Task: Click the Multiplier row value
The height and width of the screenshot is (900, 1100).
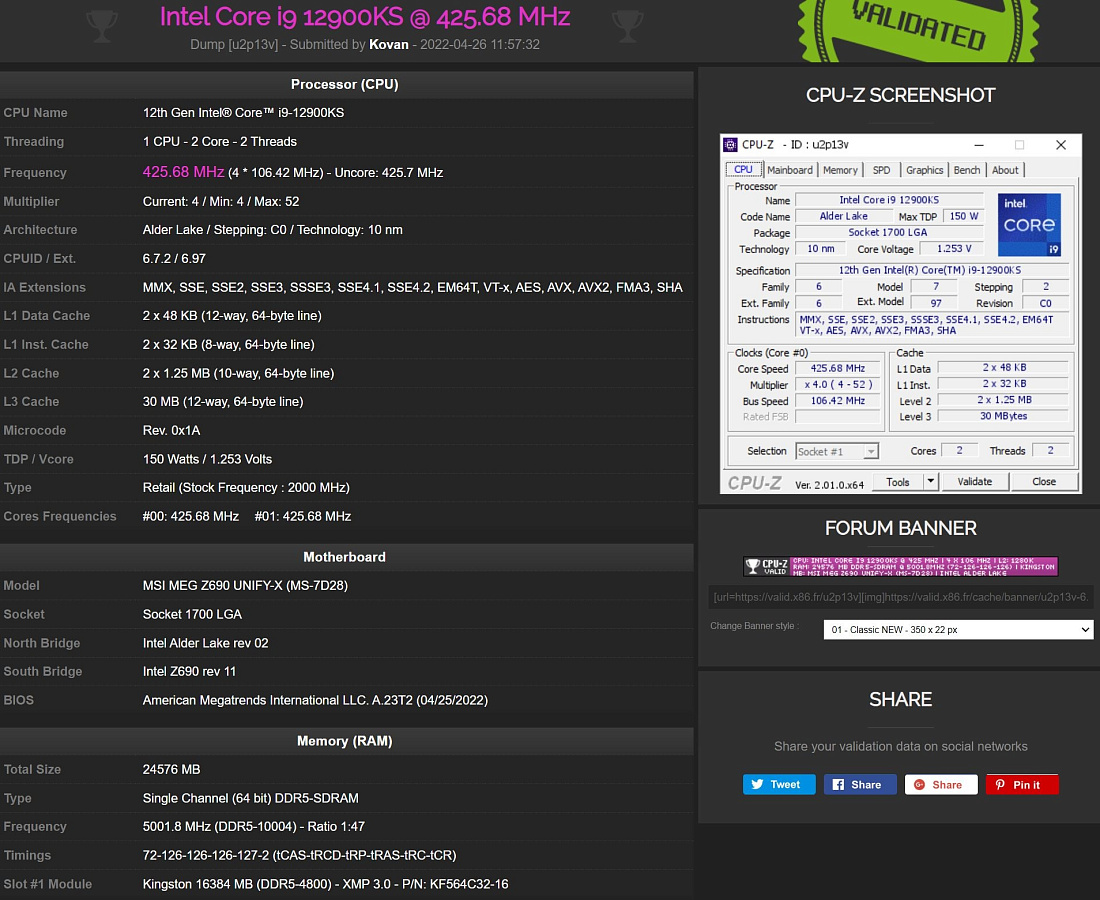Action: click(221, 201)
